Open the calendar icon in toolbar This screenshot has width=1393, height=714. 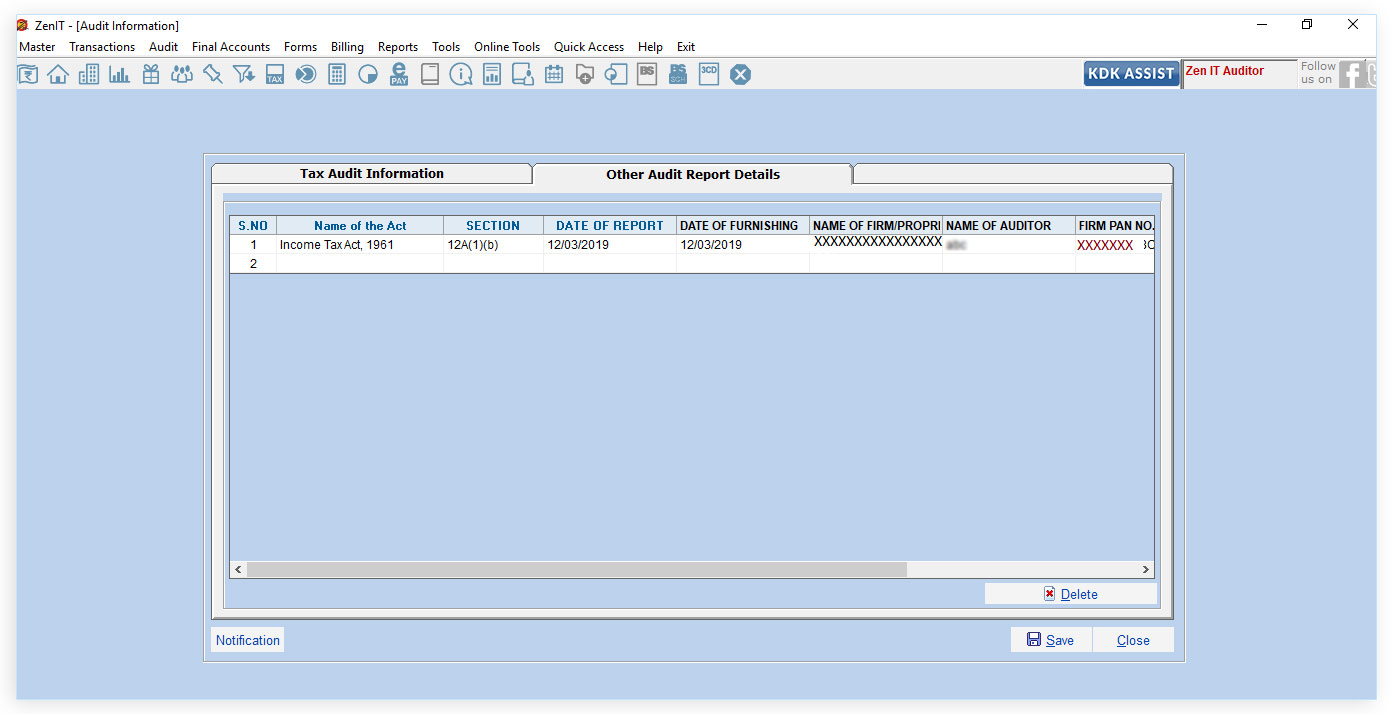(x=554, y=74)
